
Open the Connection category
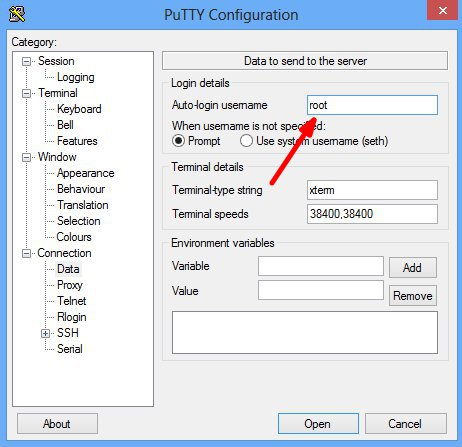(x=64, y=253)
